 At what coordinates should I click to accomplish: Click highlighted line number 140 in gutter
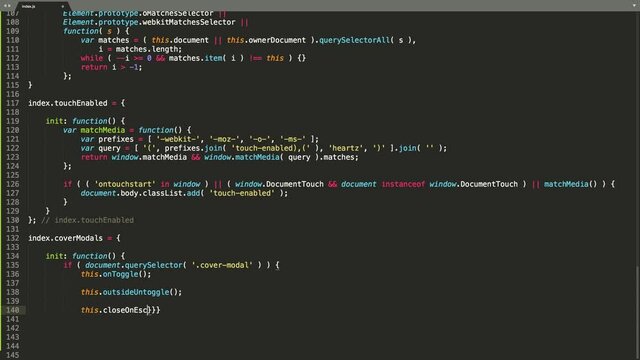(13, 309)
